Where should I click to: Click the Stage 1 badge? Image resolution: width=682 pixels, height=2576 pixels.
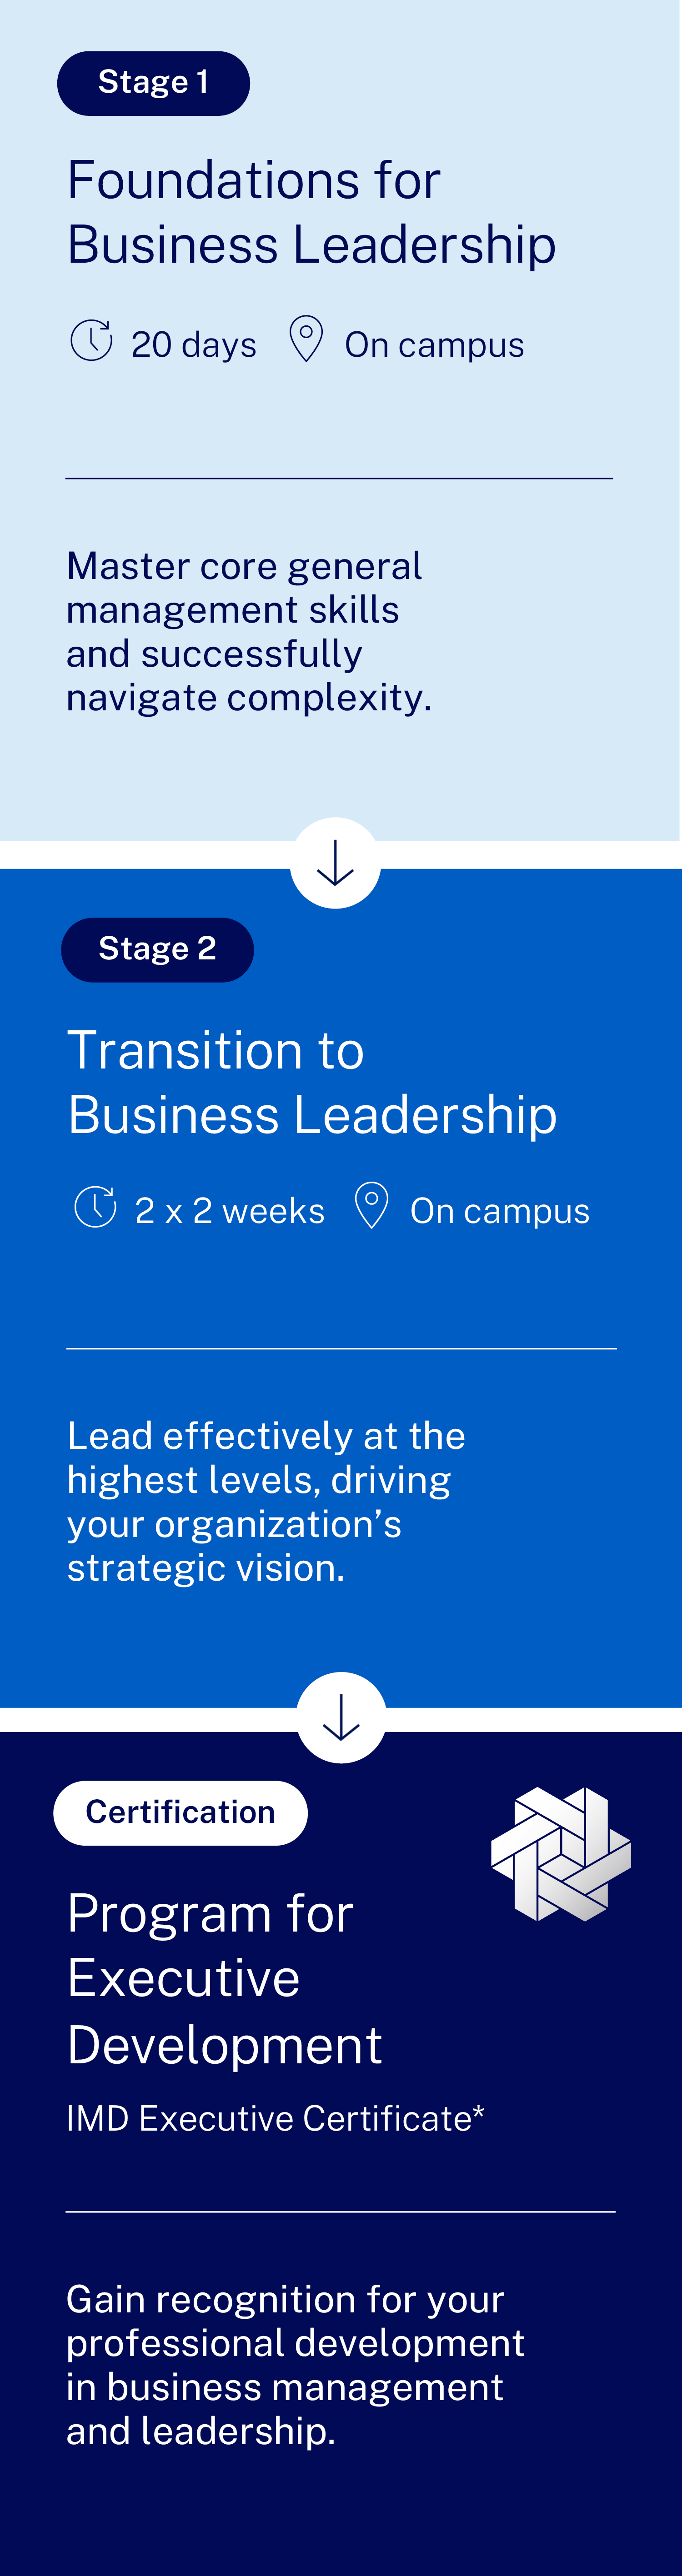click(x=153, y=83)
